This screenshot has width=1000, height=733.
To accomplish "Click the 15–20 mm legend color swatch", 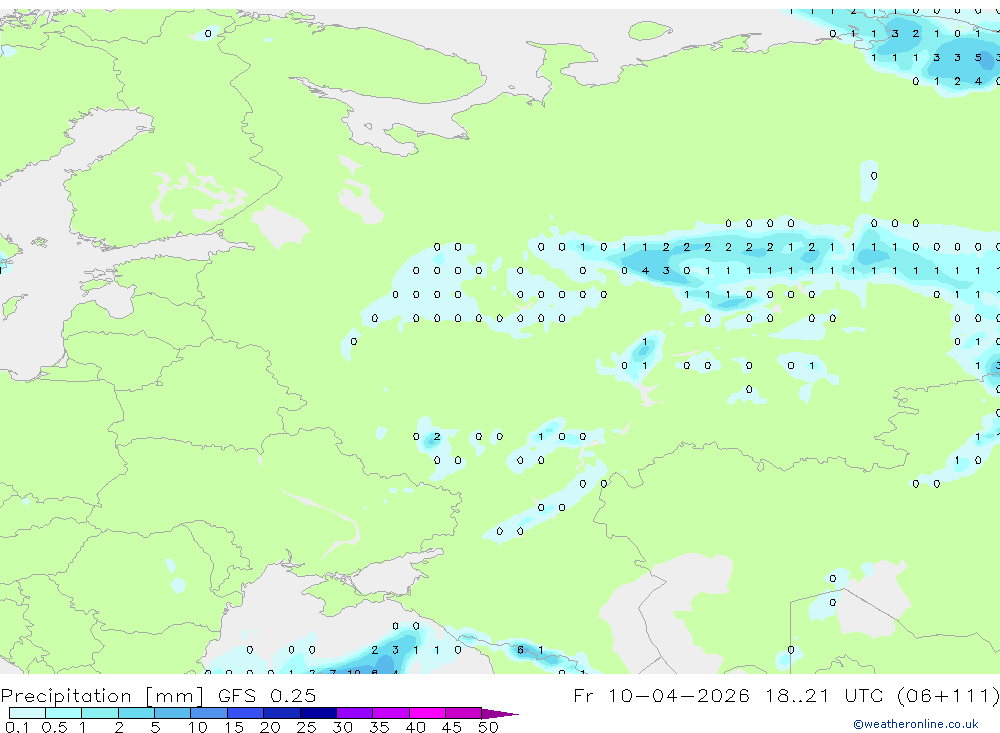I will pyautogui.click(x=246, y=713).
